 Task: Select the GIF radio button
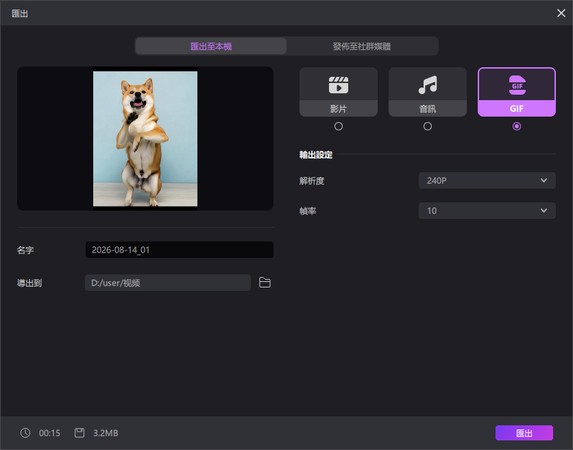click(x=517, y=126)
